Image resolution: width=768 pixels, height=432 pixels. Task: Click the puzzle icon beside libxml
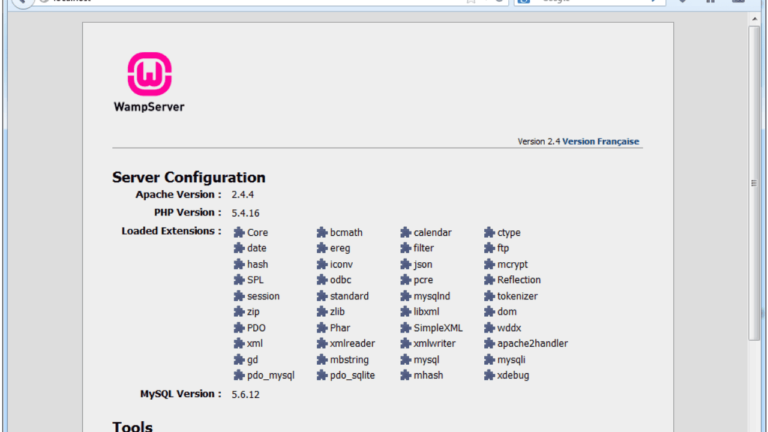[406, 312]
